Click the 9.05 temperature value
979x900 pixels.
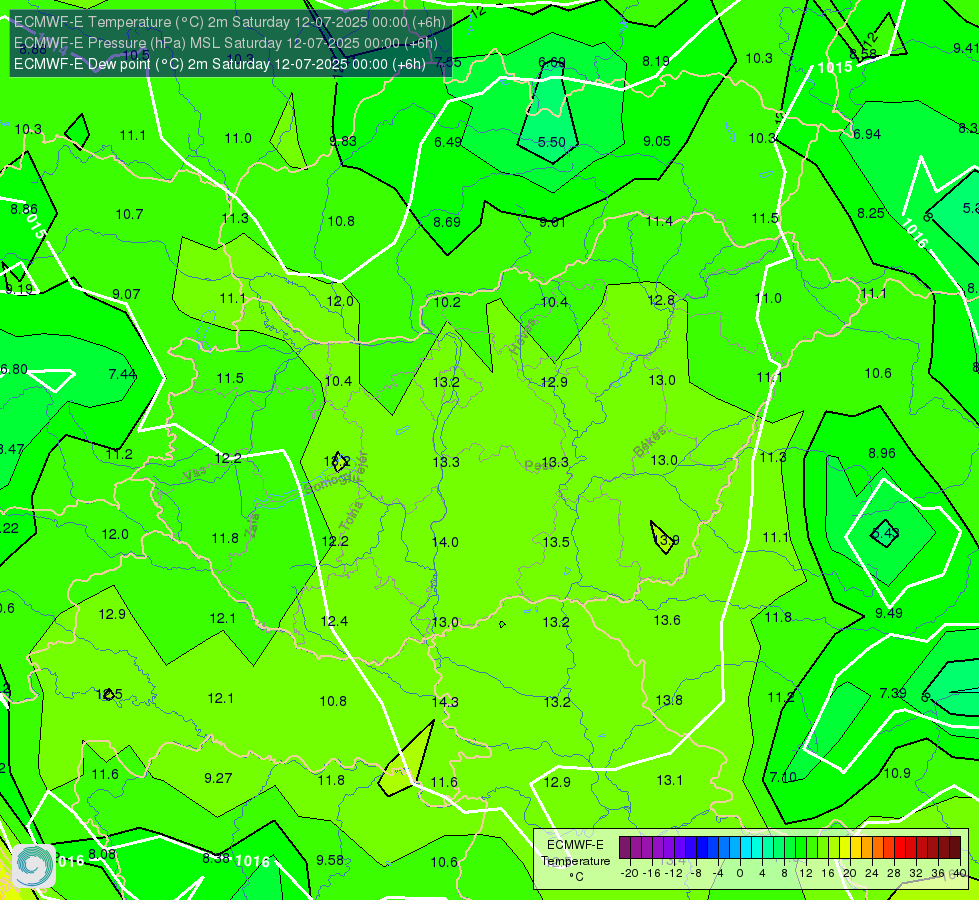click(657, 141)
